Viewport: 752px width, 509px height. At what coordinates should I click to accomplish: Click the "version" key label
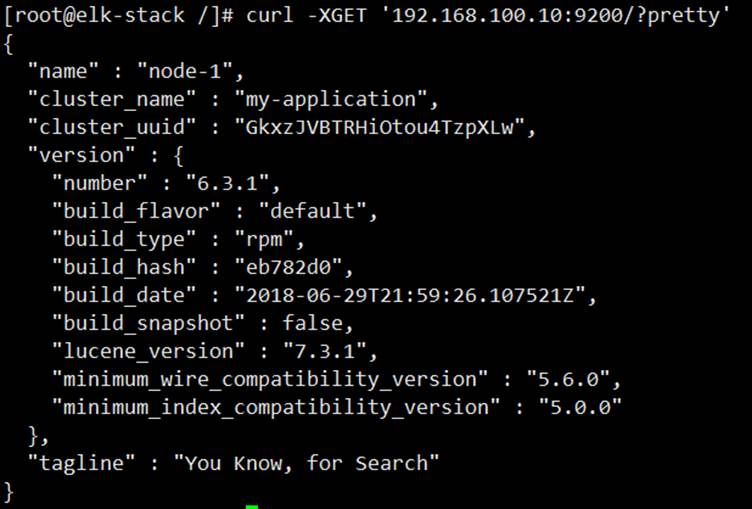82,155
